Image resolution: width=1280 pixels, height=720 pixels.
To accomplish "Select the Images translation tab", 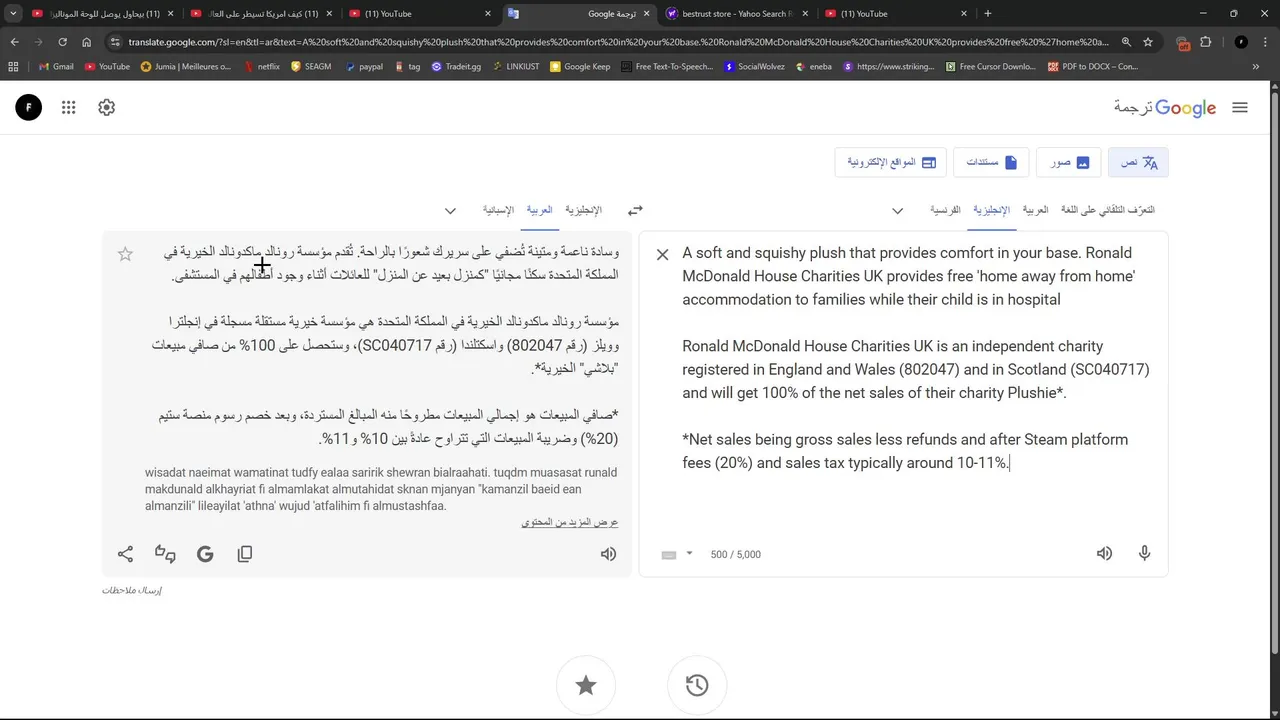I will pyautogui.click(x=1069, y=162).
